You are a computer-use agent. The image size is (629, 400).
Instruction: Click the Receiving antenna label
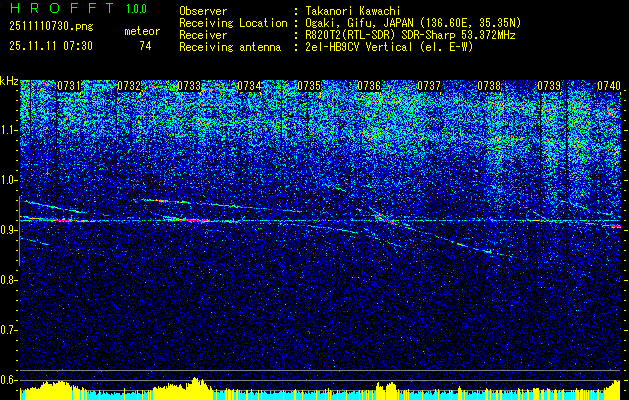pos(230,47)
